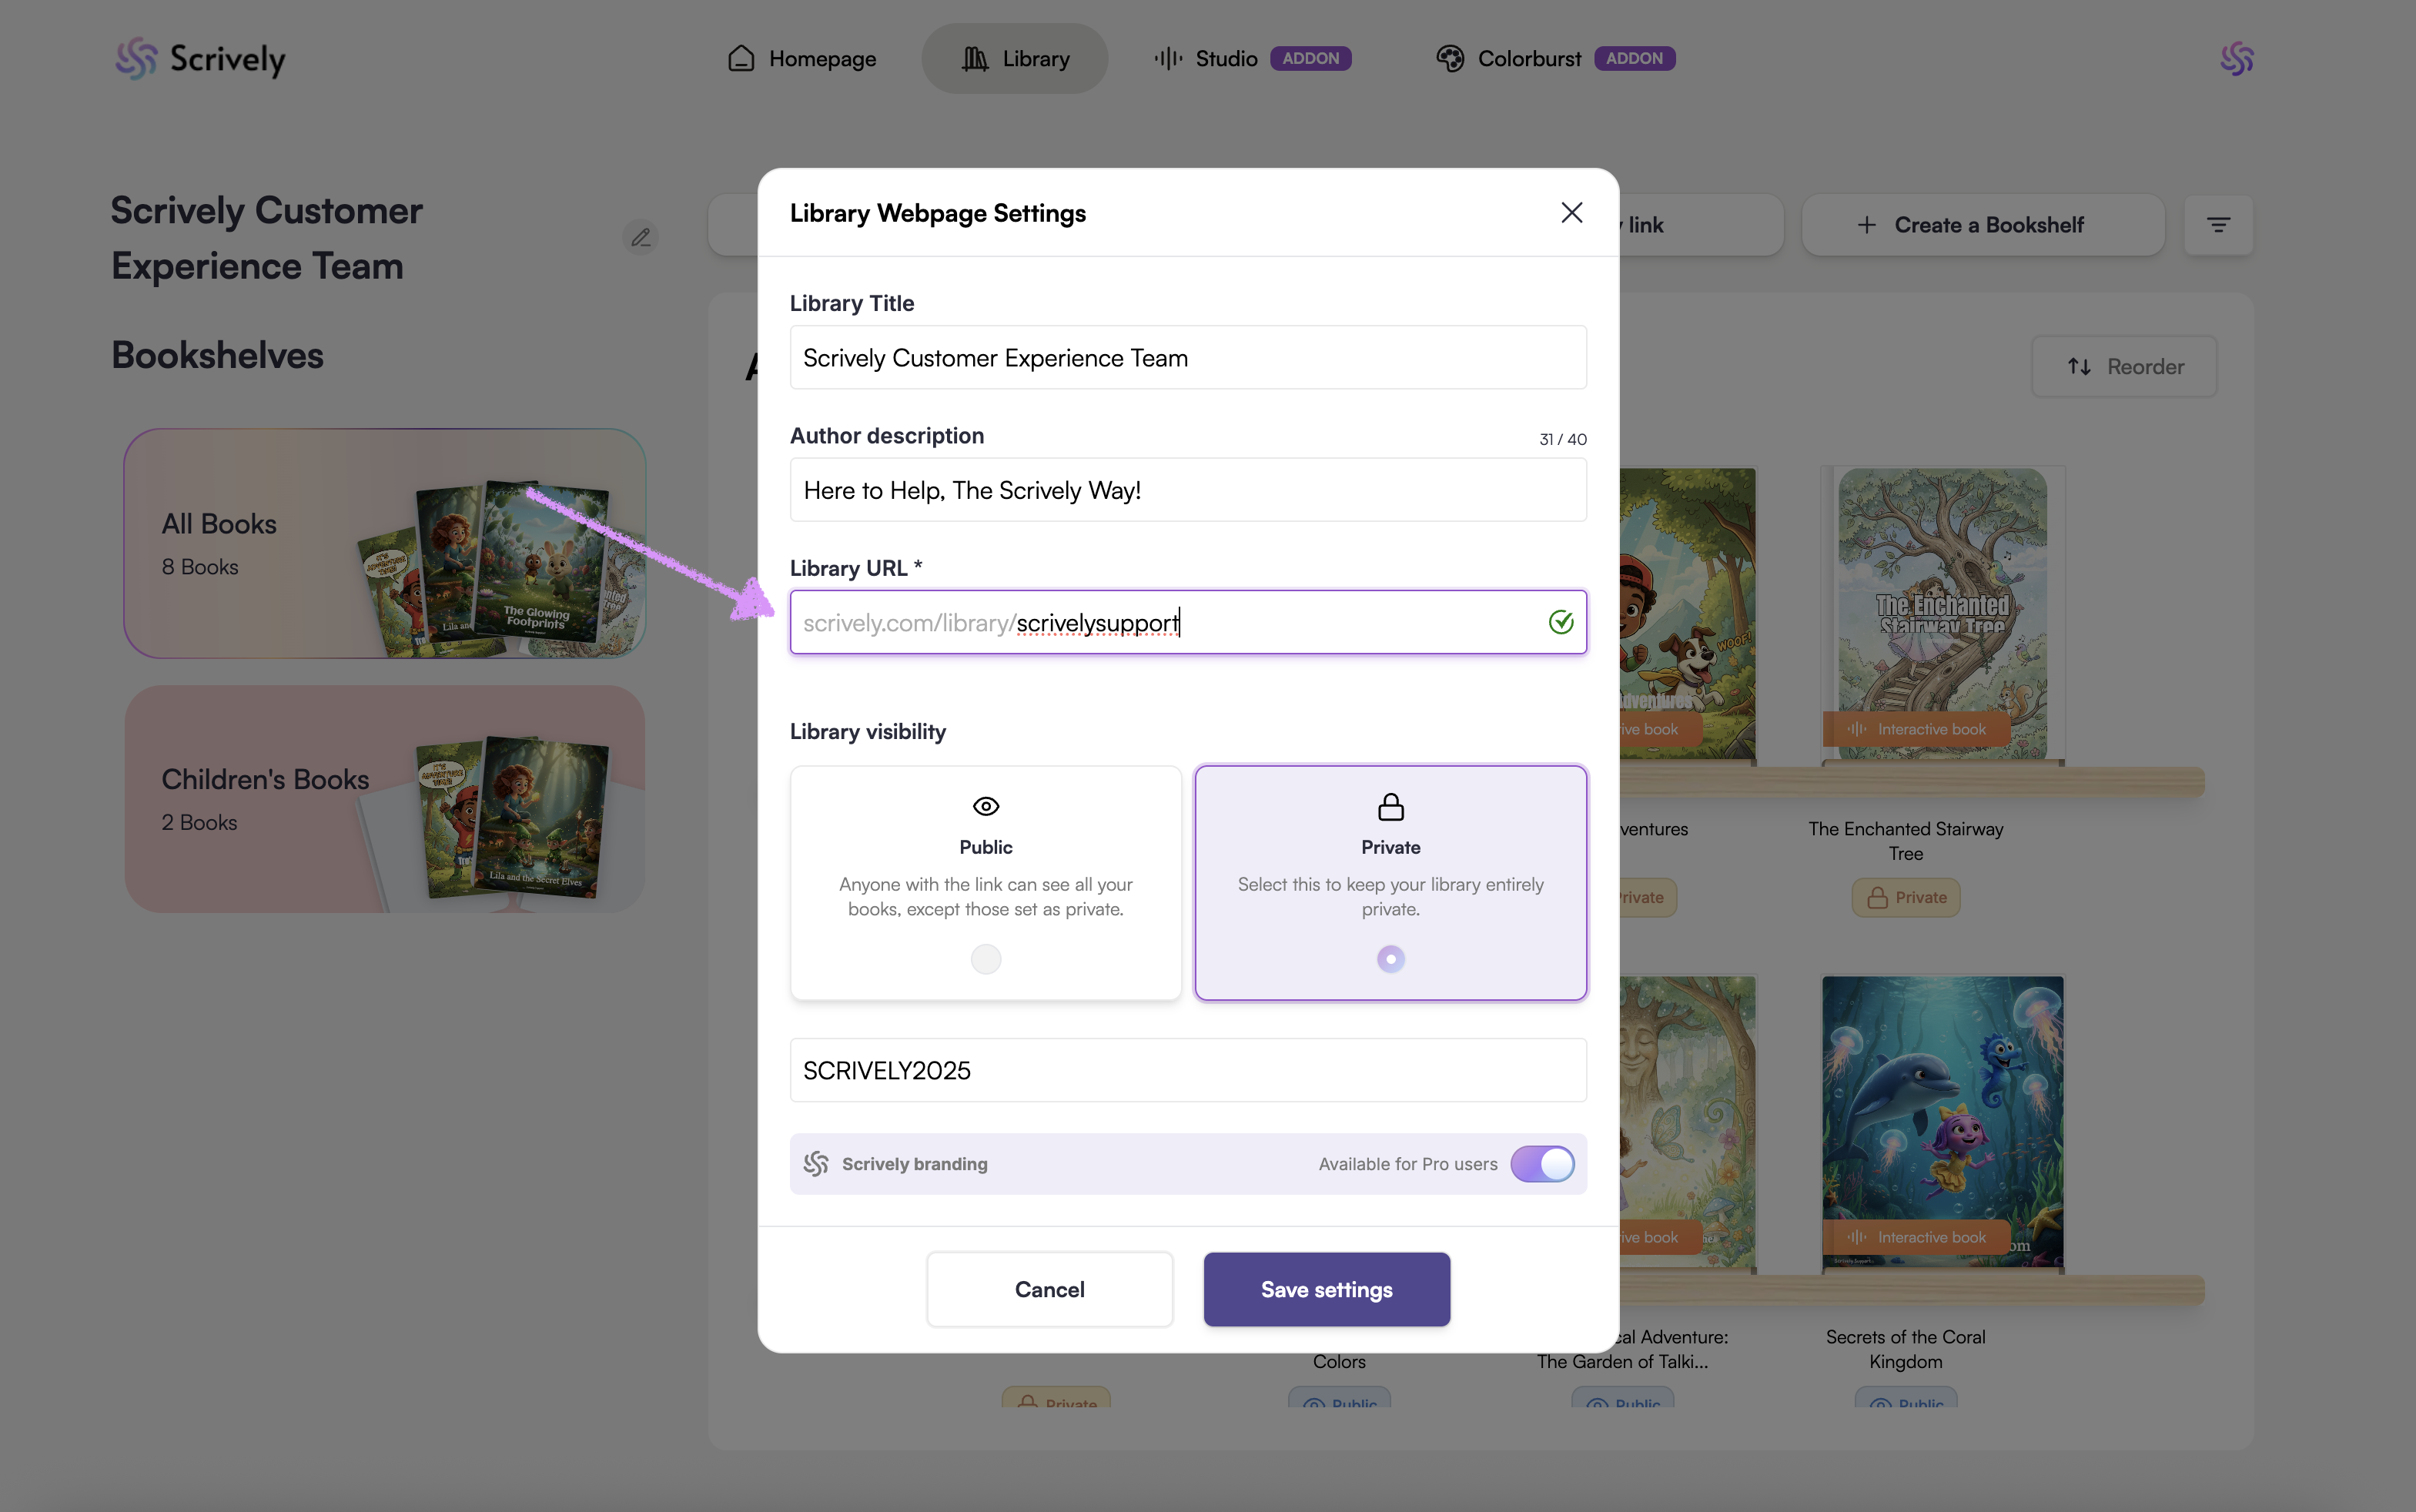Screen dimensions: 2416x1512
Task: Click the Reorder button
Action: (2125, 366)
